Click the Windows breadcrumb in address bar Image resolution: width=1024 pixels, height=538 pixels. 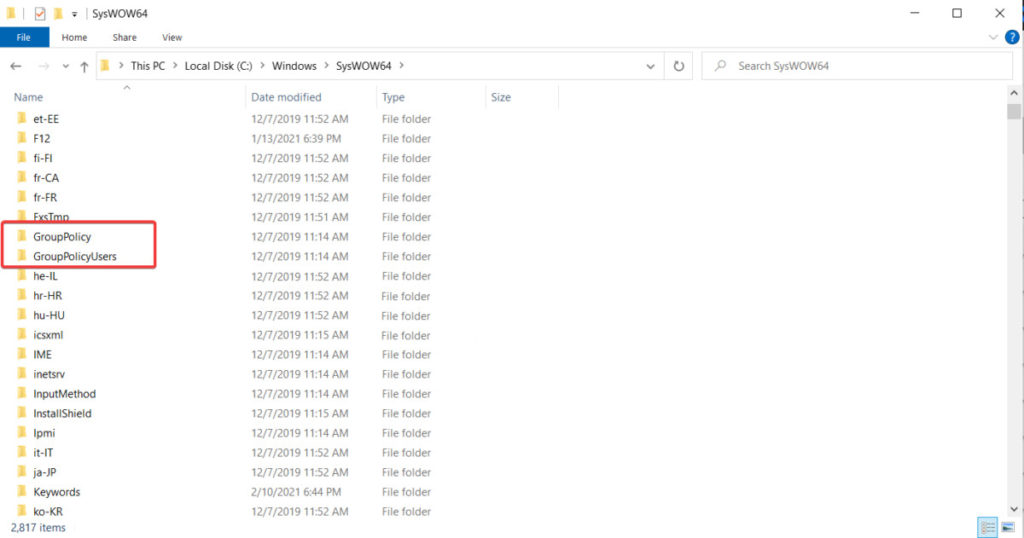(293, 66)
